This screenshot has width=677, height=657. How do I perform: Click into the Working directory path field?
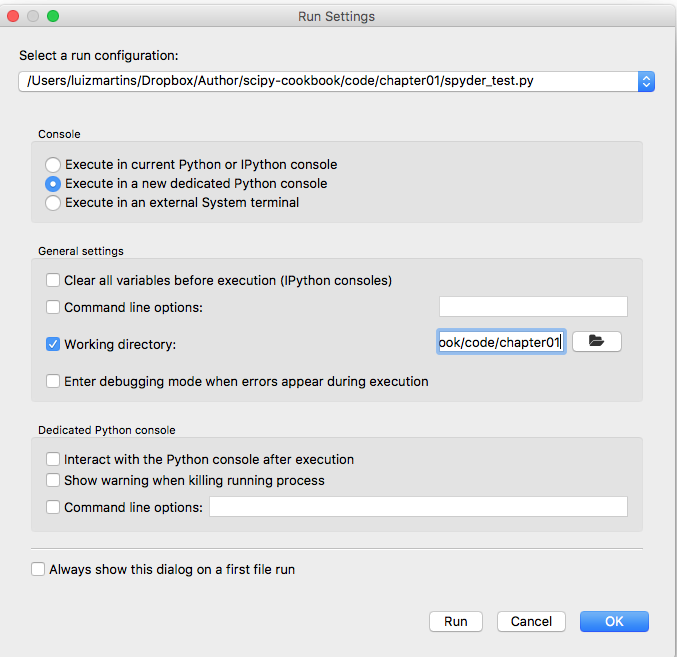tap(501, 342)
